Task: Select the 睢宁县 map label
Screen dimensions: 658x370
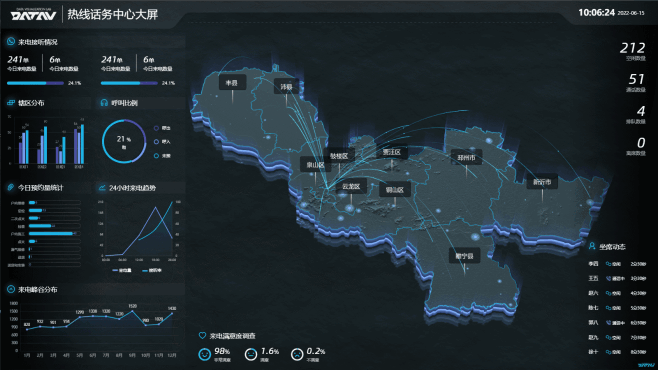Action: pyautogui.click(x=464, y=256)
